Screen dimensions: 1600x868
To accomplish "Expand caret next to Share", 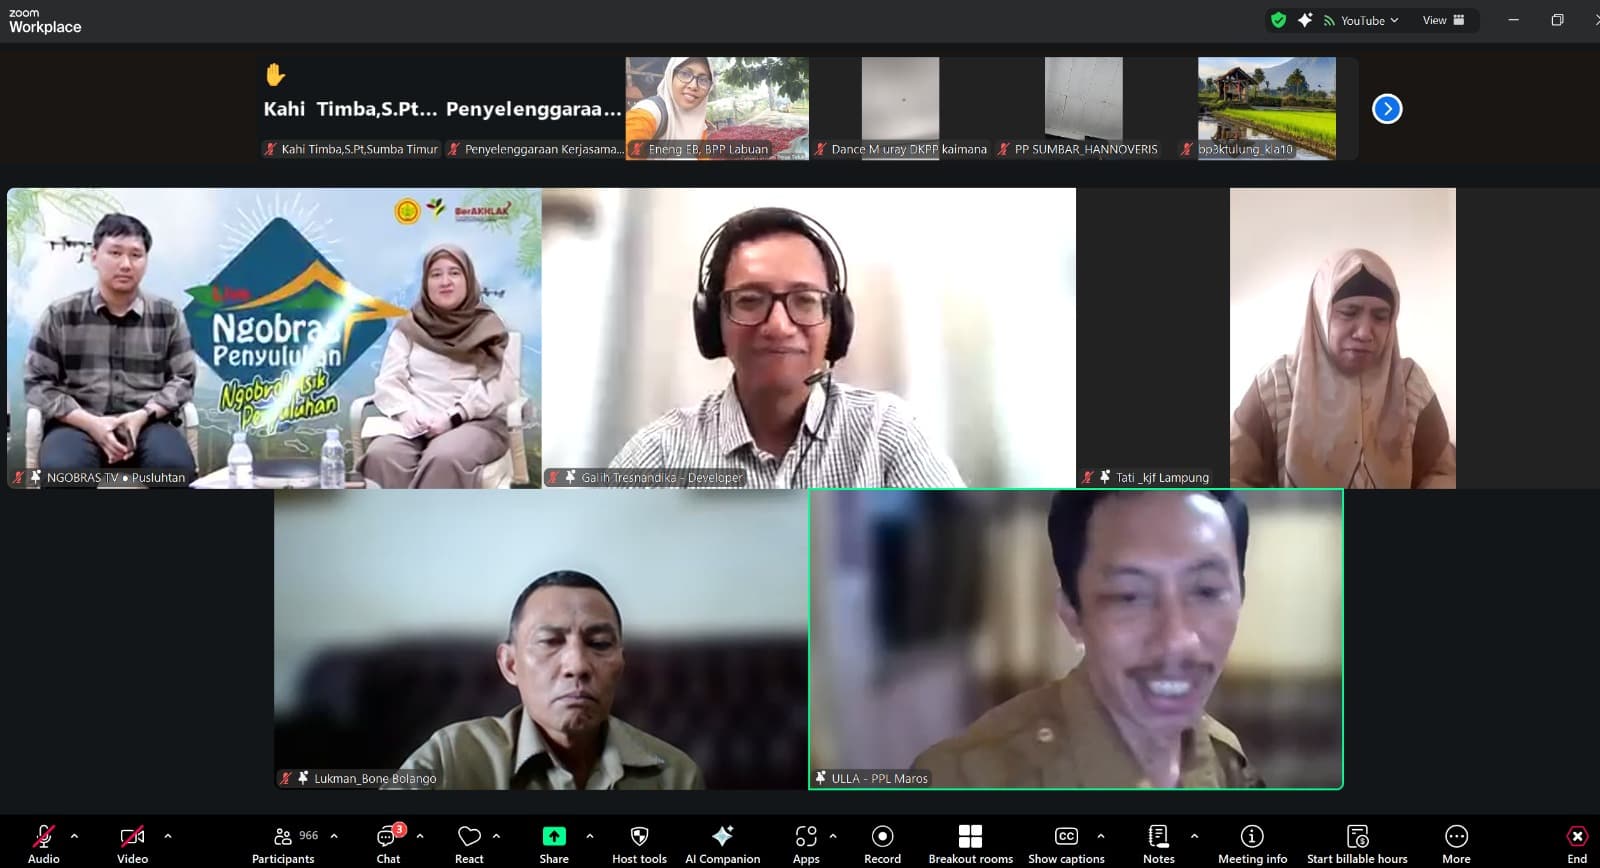I will [x=590, y=836].
